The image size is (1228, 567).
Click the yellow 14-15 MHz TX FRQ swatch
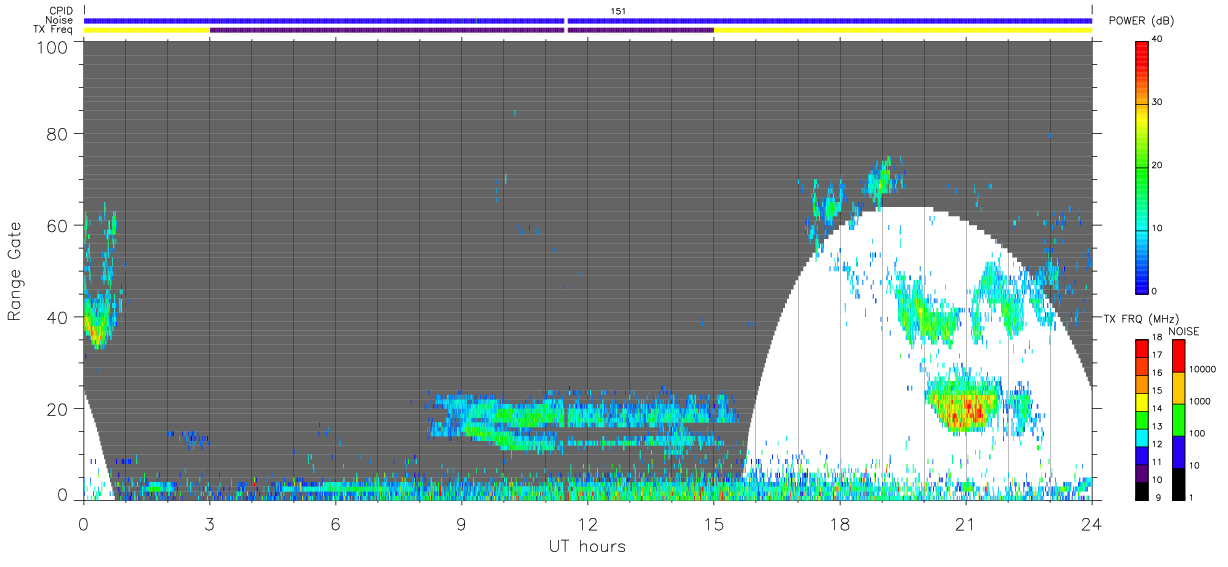click(1143, 402)
